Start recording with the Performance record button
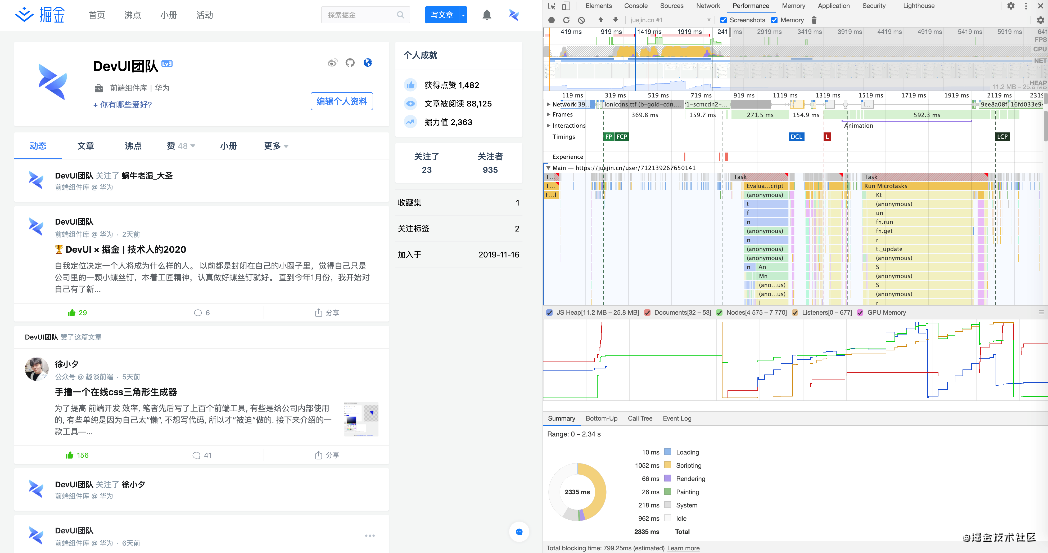 click(x=551, y=20)
